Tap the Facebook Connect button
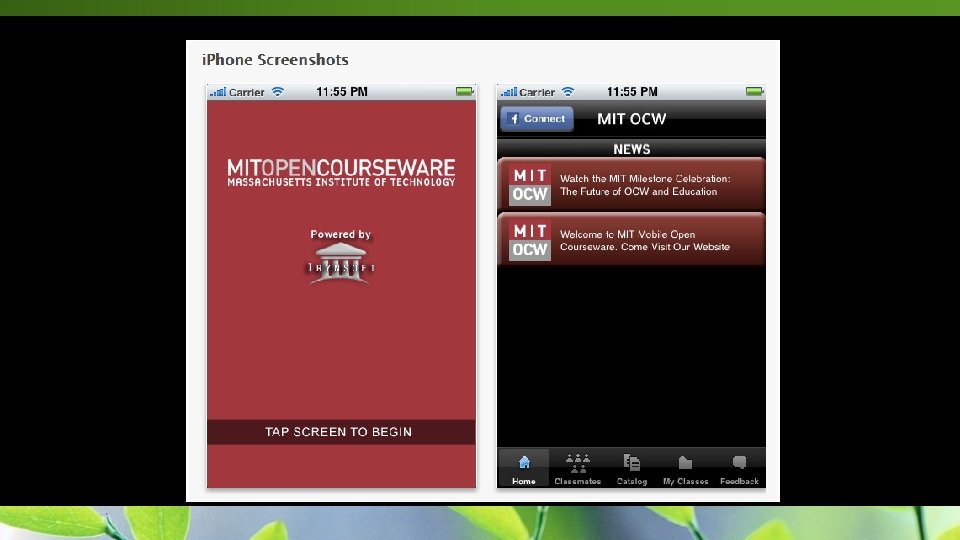 point(537,119)
